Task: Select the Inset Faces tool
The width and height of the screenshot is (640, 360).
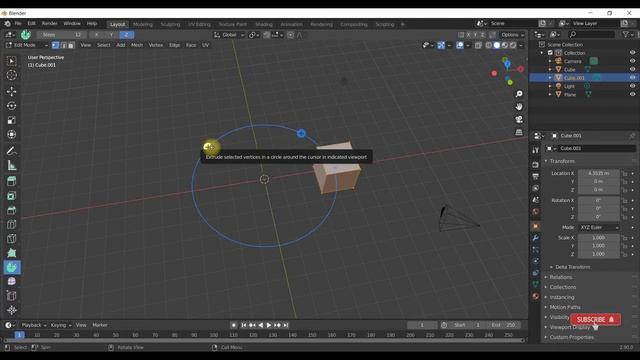Action: pos(11,196)
